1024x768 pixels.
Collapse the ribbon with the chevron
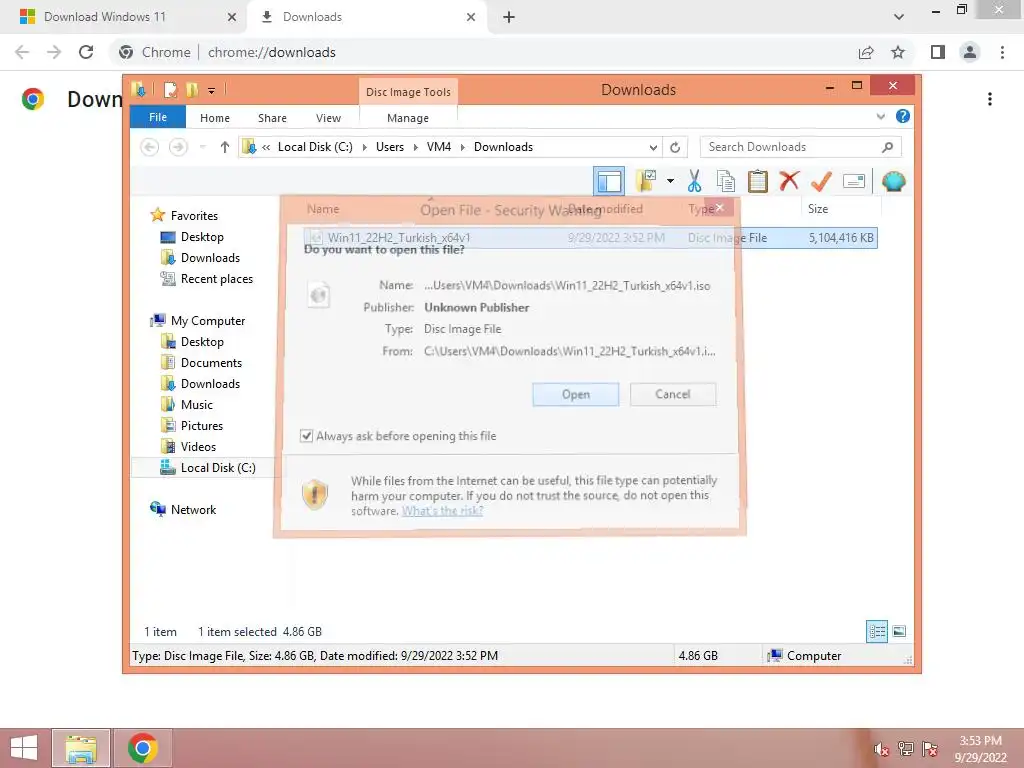coord(880,116)
